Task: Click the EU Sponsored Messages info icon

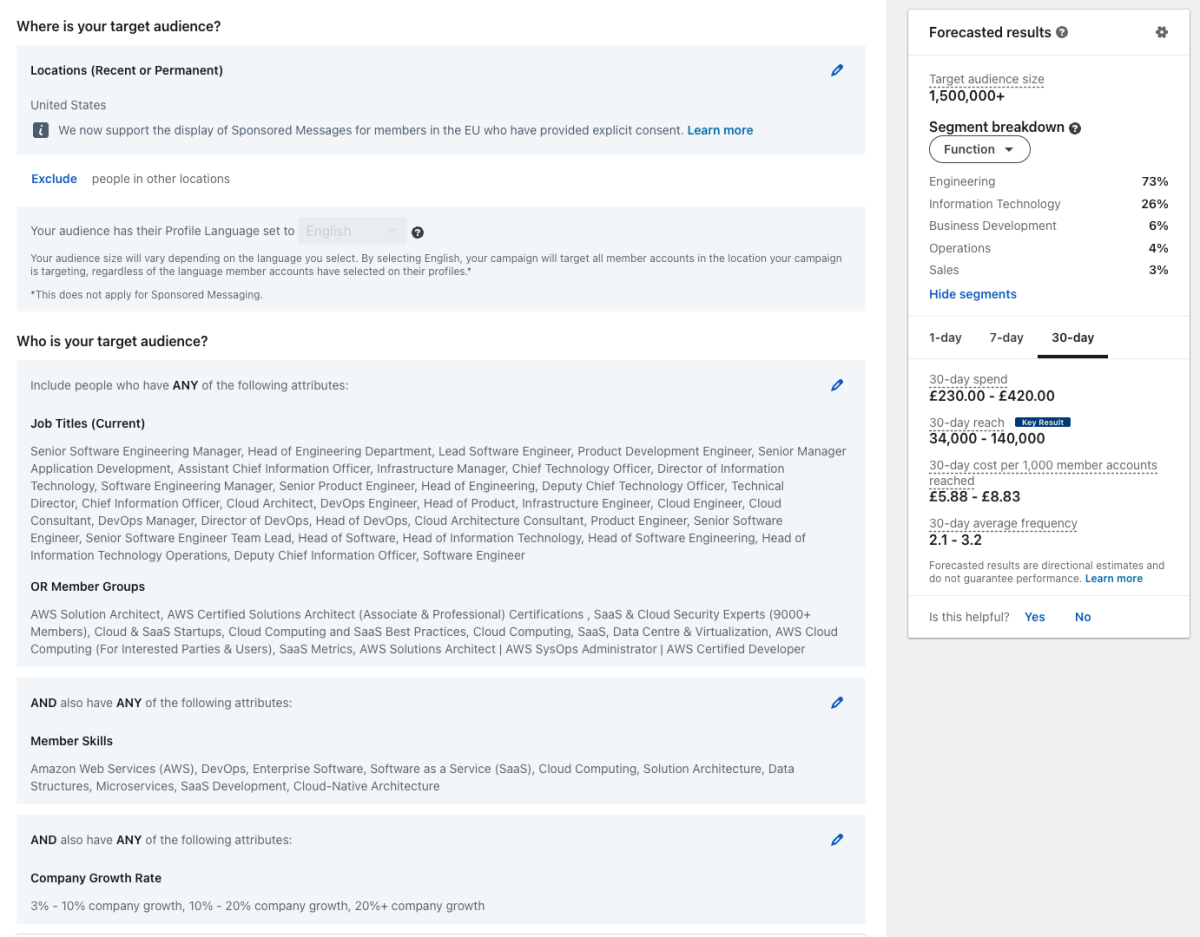Action: tap(40, 130)
